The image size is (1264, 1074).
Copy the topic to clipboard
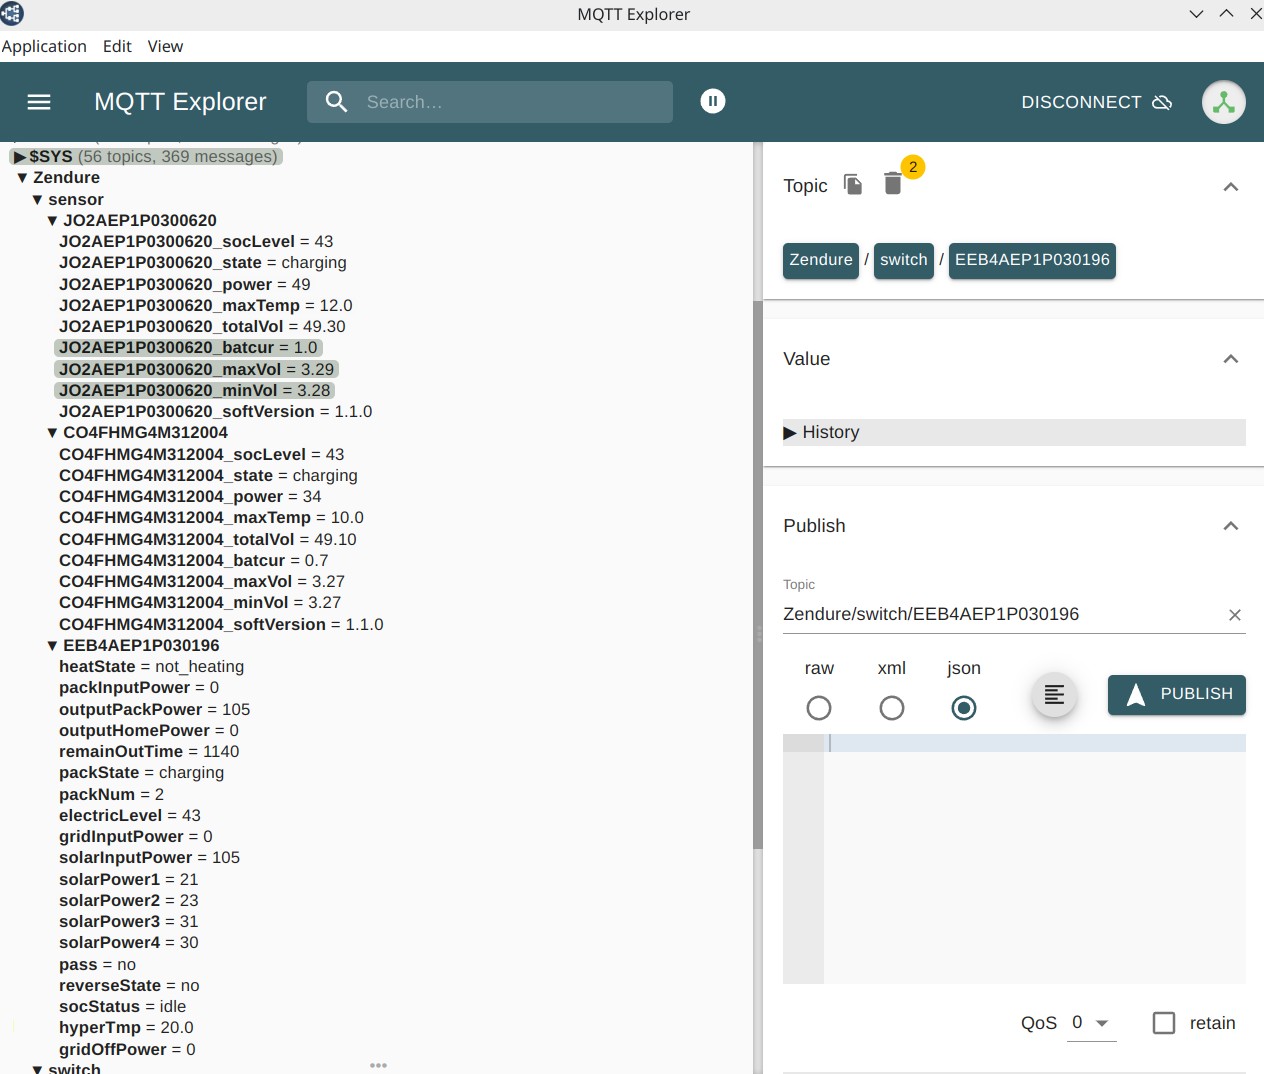[853, 184]
